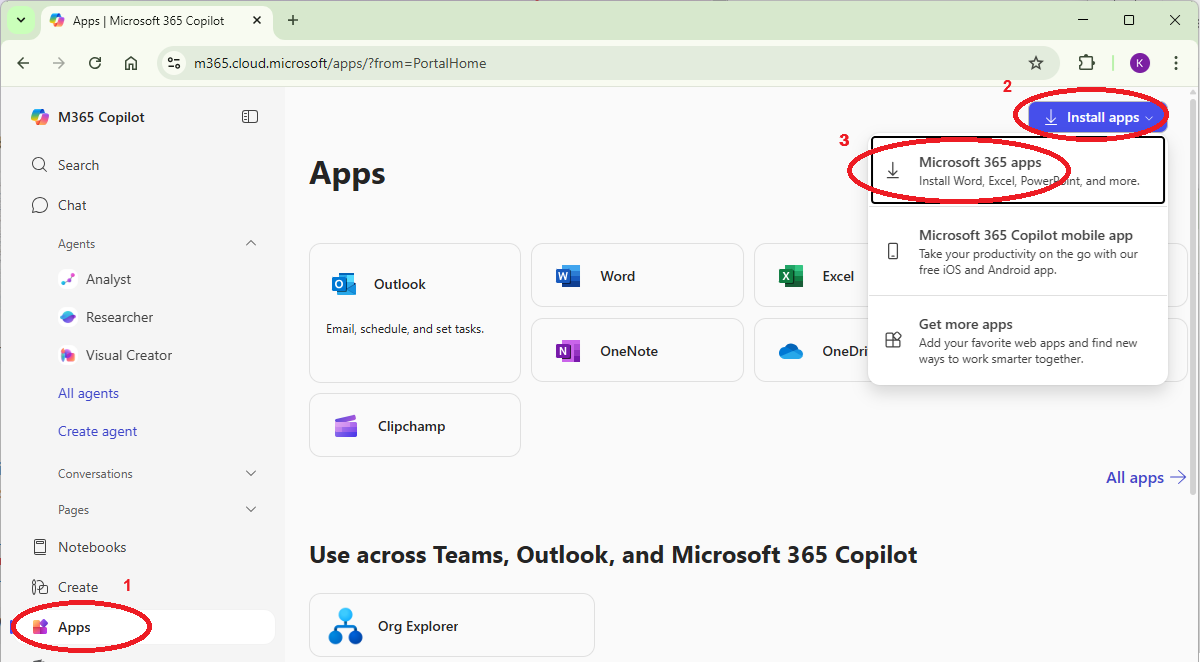Click the Apps icon in the sidebar
1200x662 pixels.
coord(40,627)
